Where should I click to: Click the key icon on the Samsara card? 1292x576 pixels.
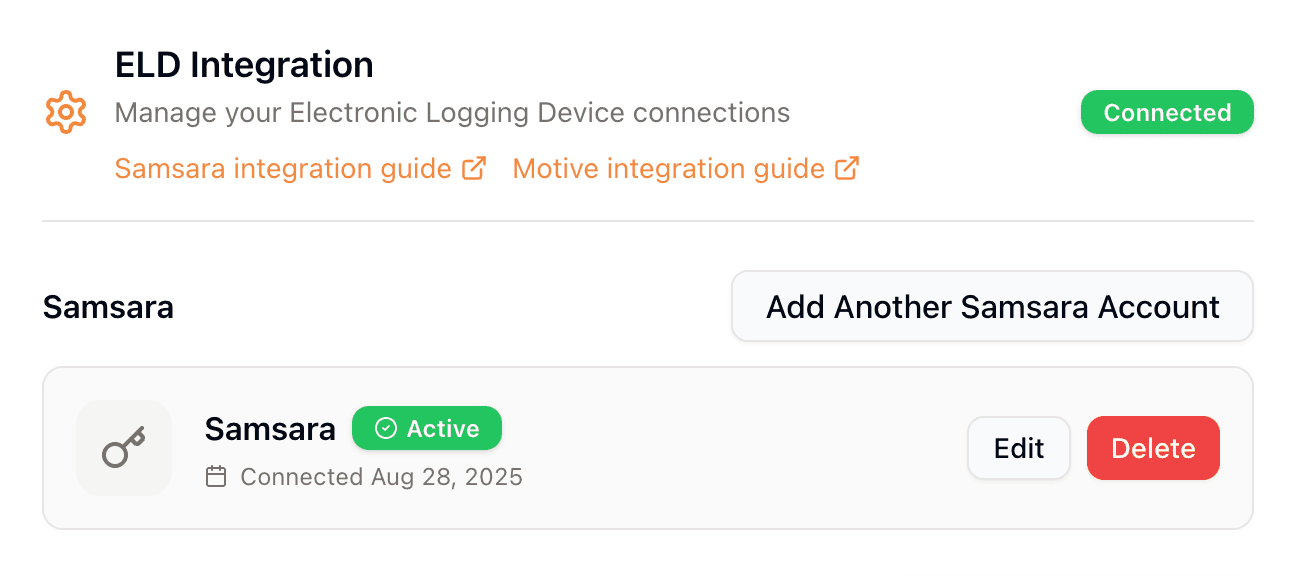123,447
